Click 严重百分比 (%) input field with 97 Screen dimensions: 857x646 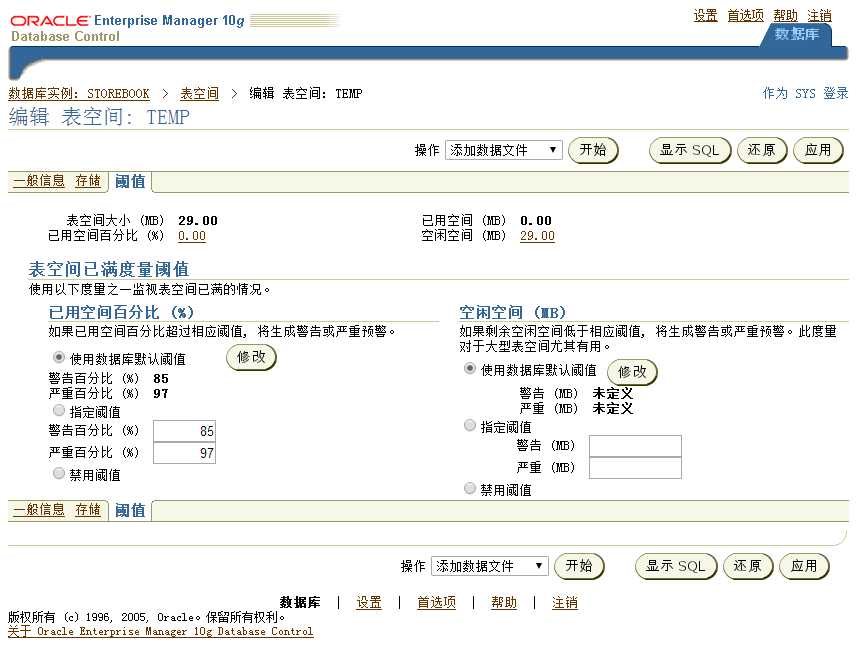pos(185,453)
